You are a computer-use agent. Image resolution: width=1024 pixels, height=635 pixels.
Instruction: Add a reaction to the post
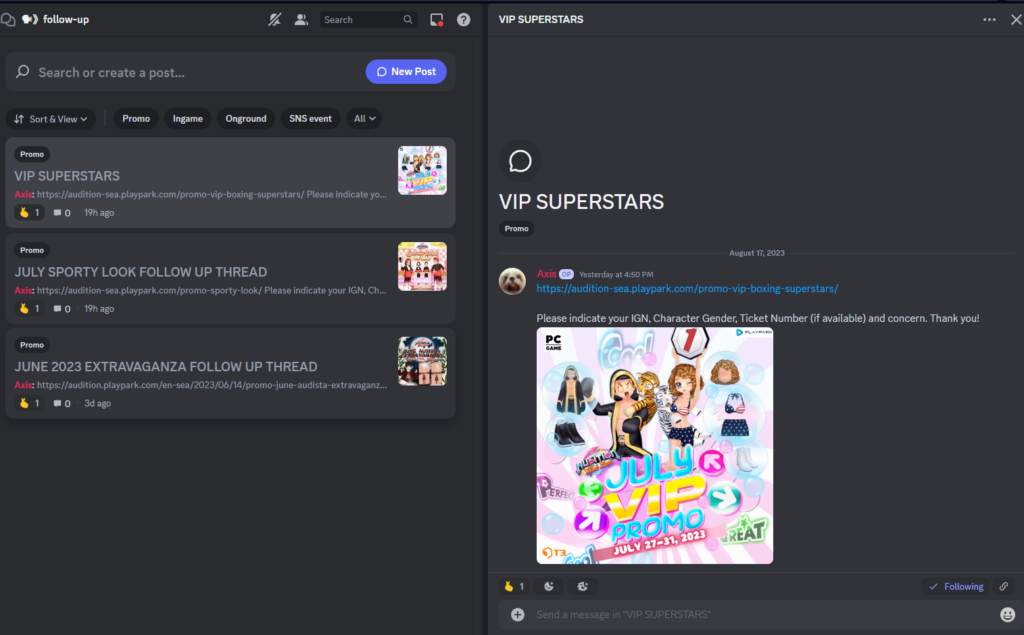pos(549,586)
